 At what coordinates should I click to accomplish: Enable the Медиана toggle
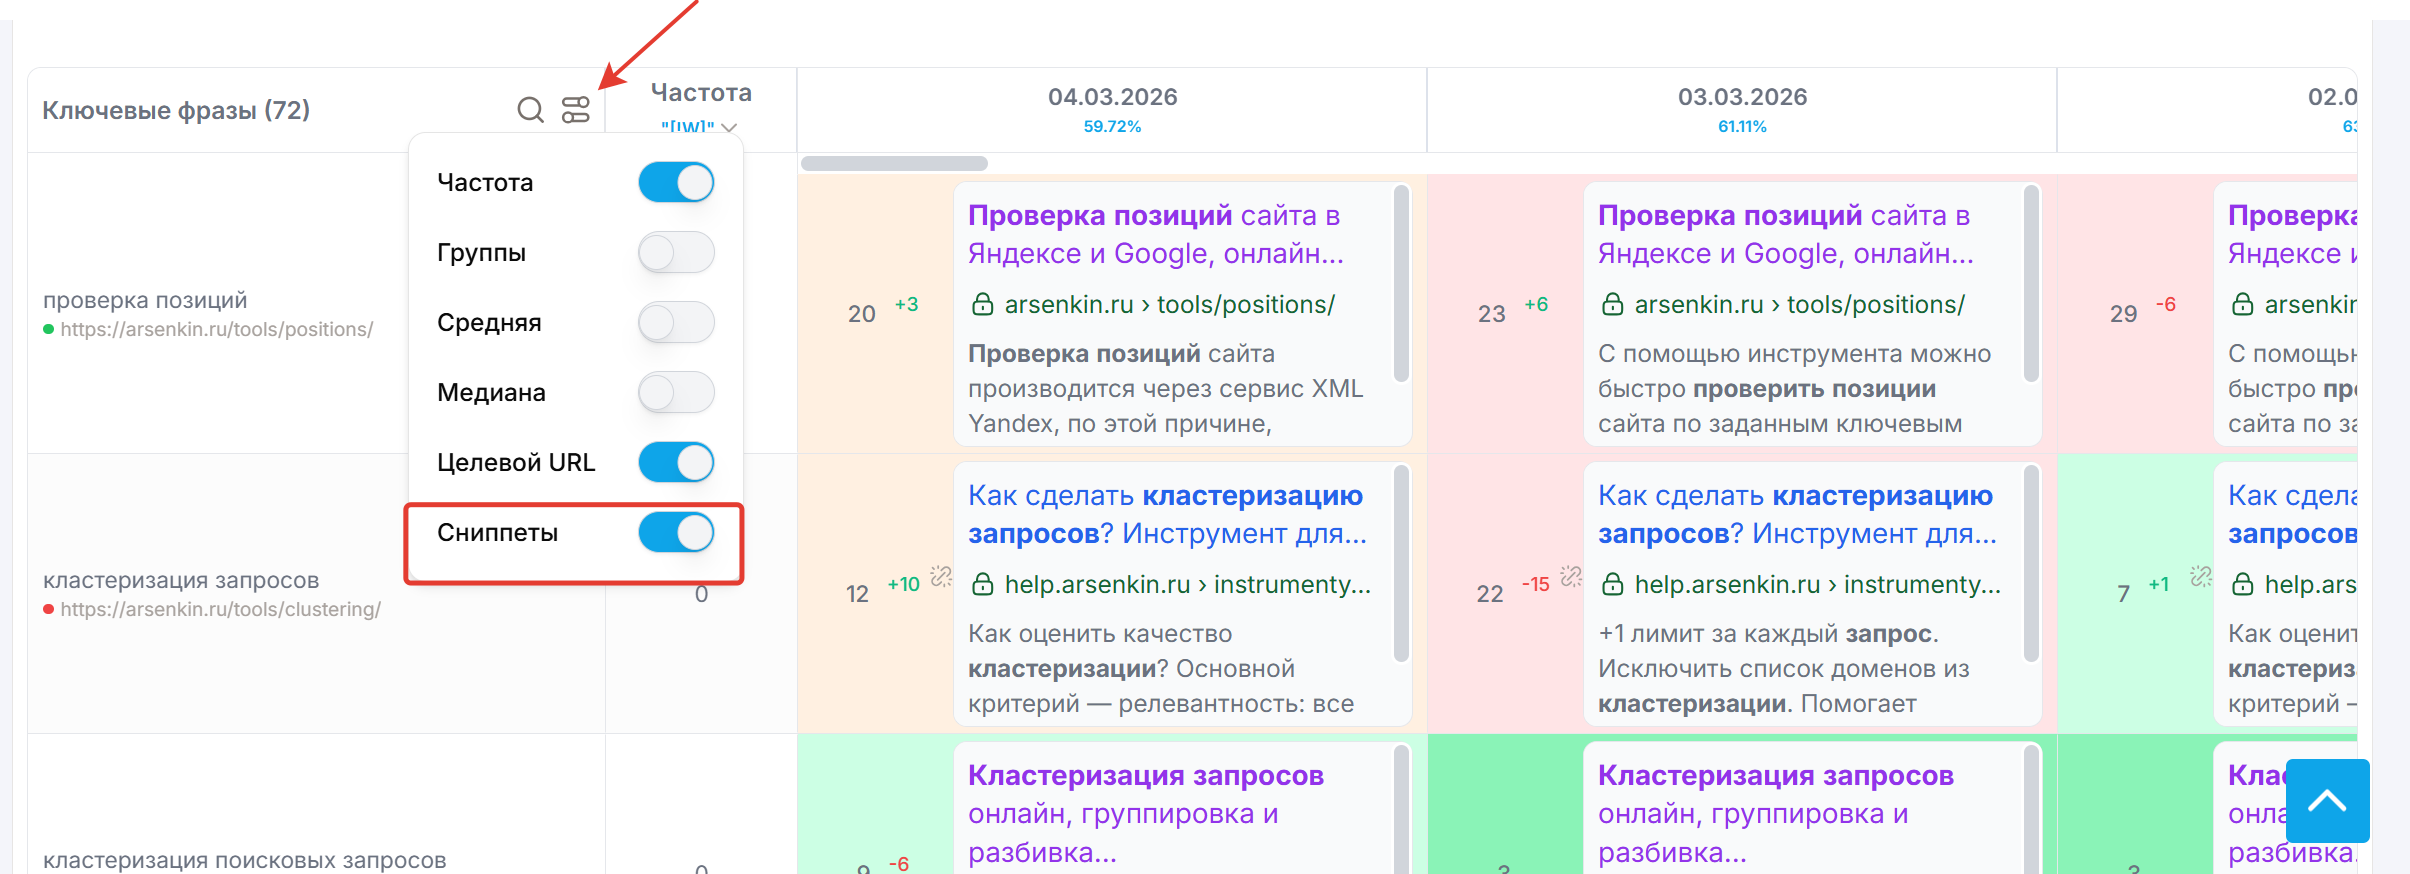[x=676, y=393]
